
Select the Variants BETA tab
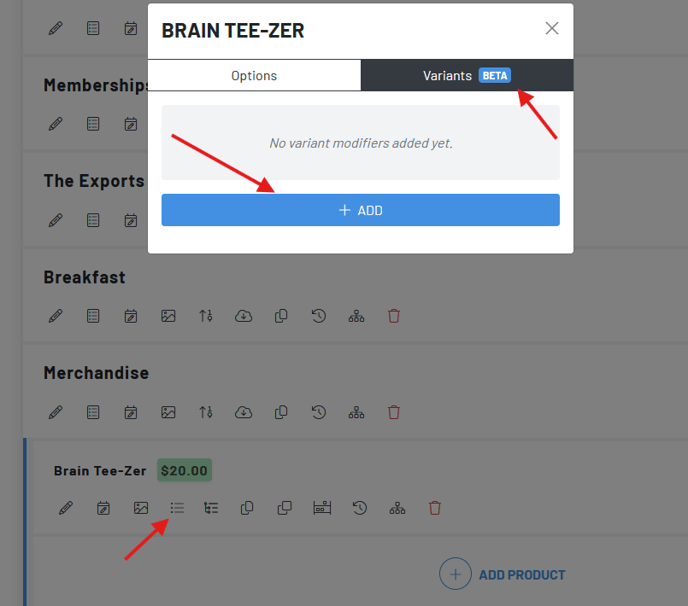click(467, 76)
